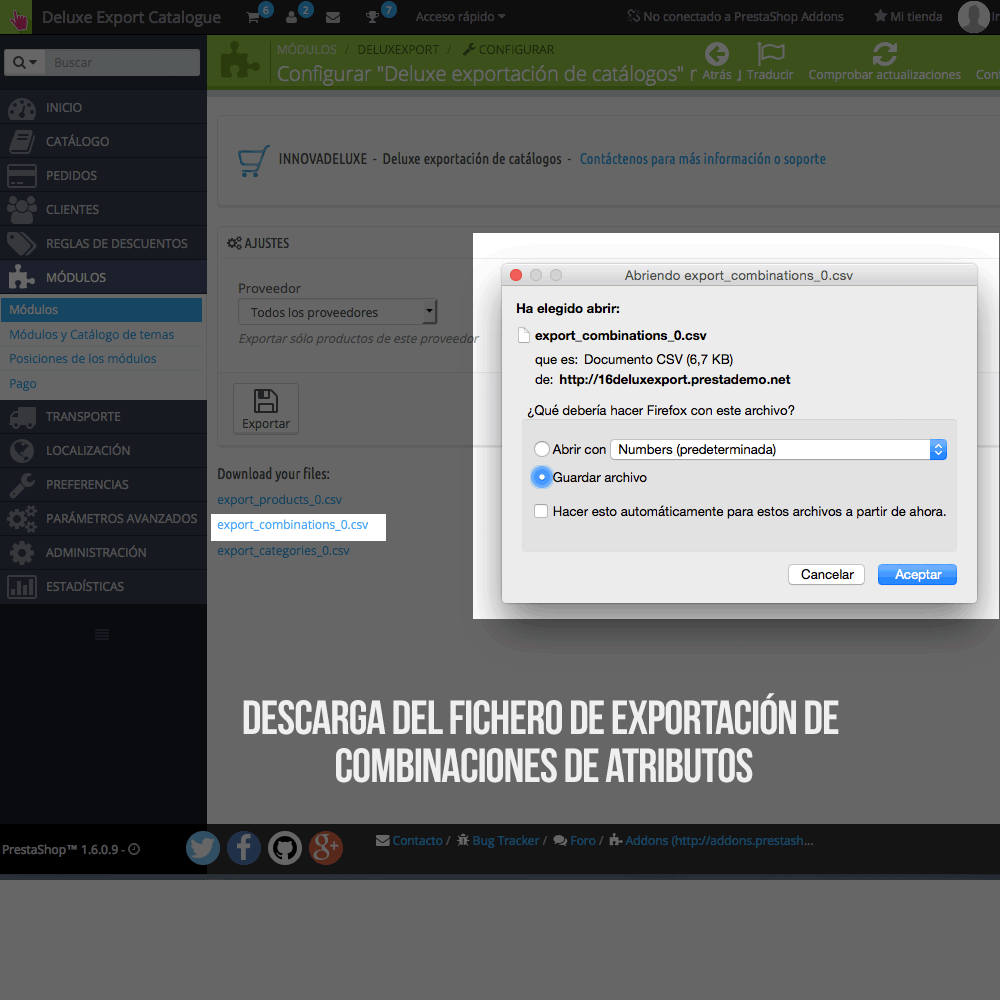Open the search type dropdown
Image resolution: width=1000 pixels, height=1000 pixels.
[25, 62]
